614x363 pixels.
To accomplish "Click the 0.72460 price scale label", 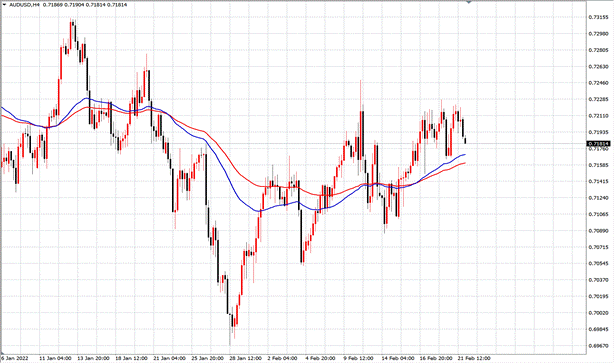I will point(598,83).
